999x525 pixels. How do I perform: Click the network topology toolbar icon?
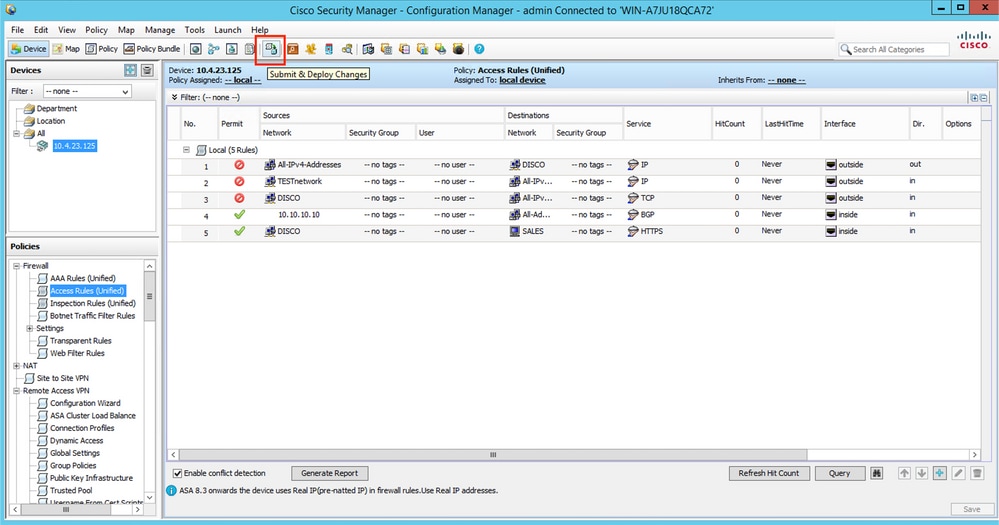point(213,49)
